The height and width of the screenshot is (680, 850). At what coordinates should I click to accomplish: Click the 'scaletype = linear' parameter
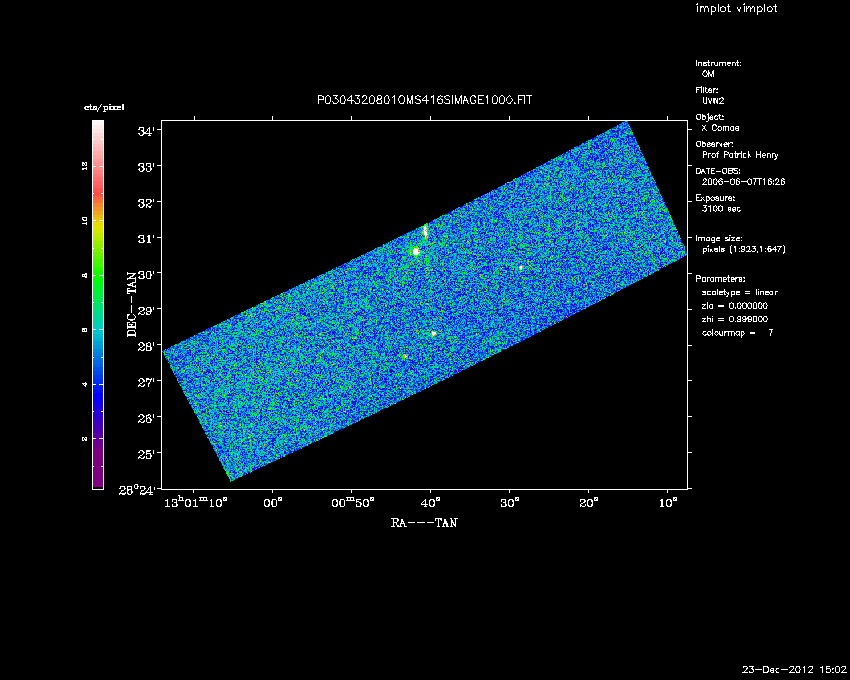[x=740, y=292]
